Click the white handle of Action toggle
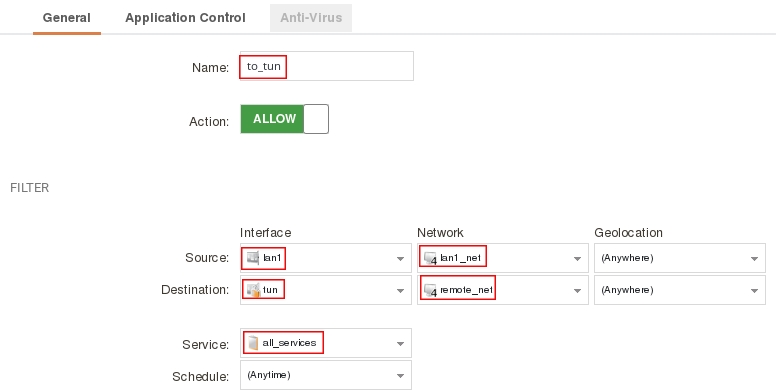This screenshot has height=390, width=776. click(x=316, y=119)
